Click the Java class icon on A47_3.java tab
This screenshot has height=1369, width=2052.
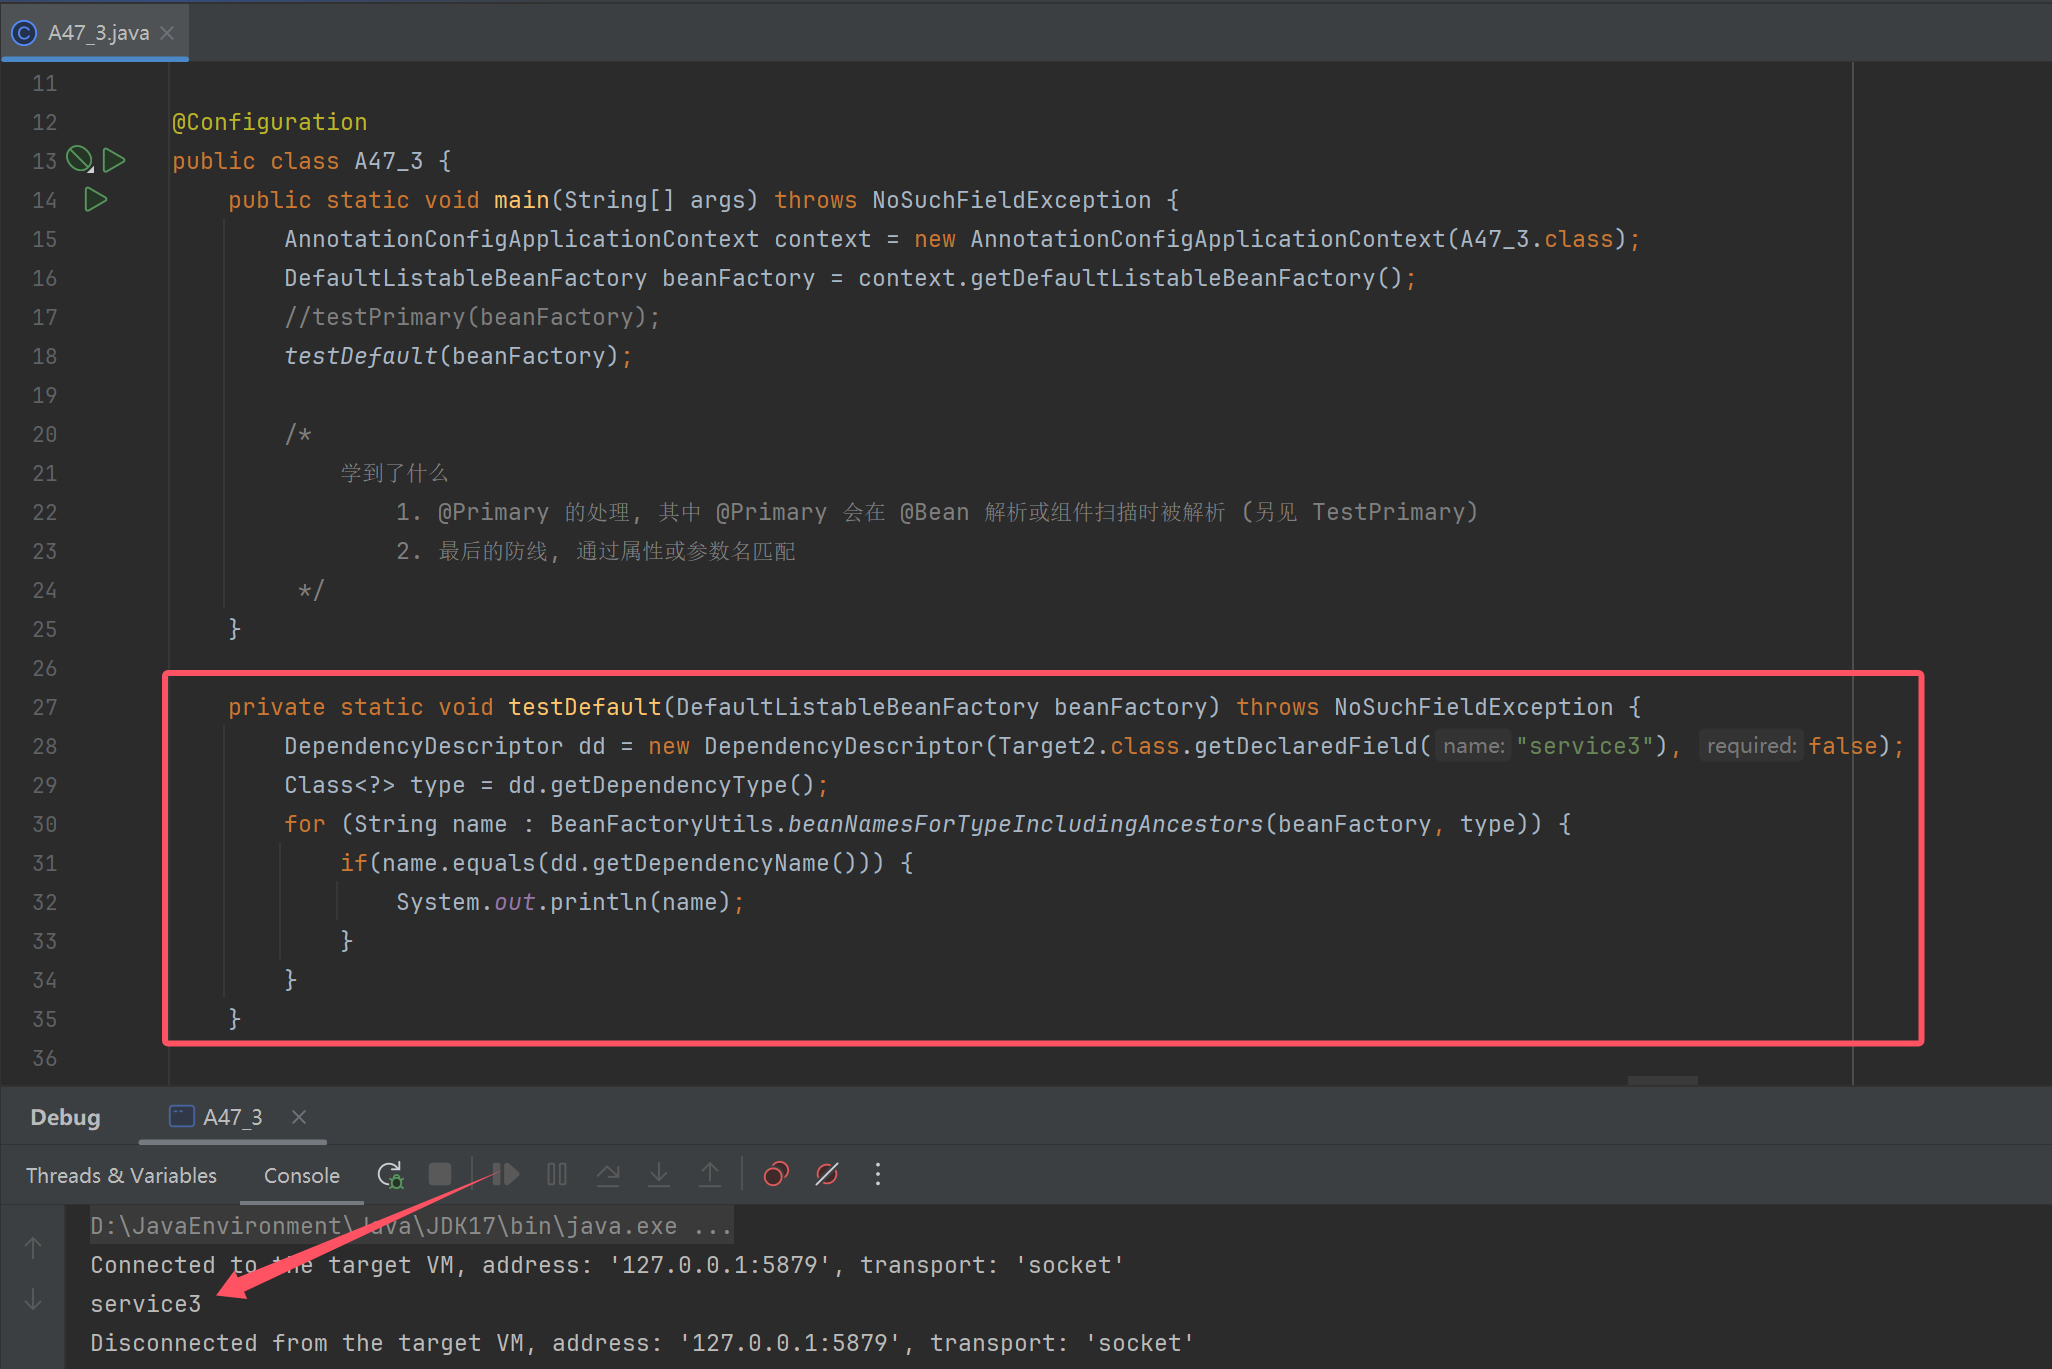coord(24,33)
